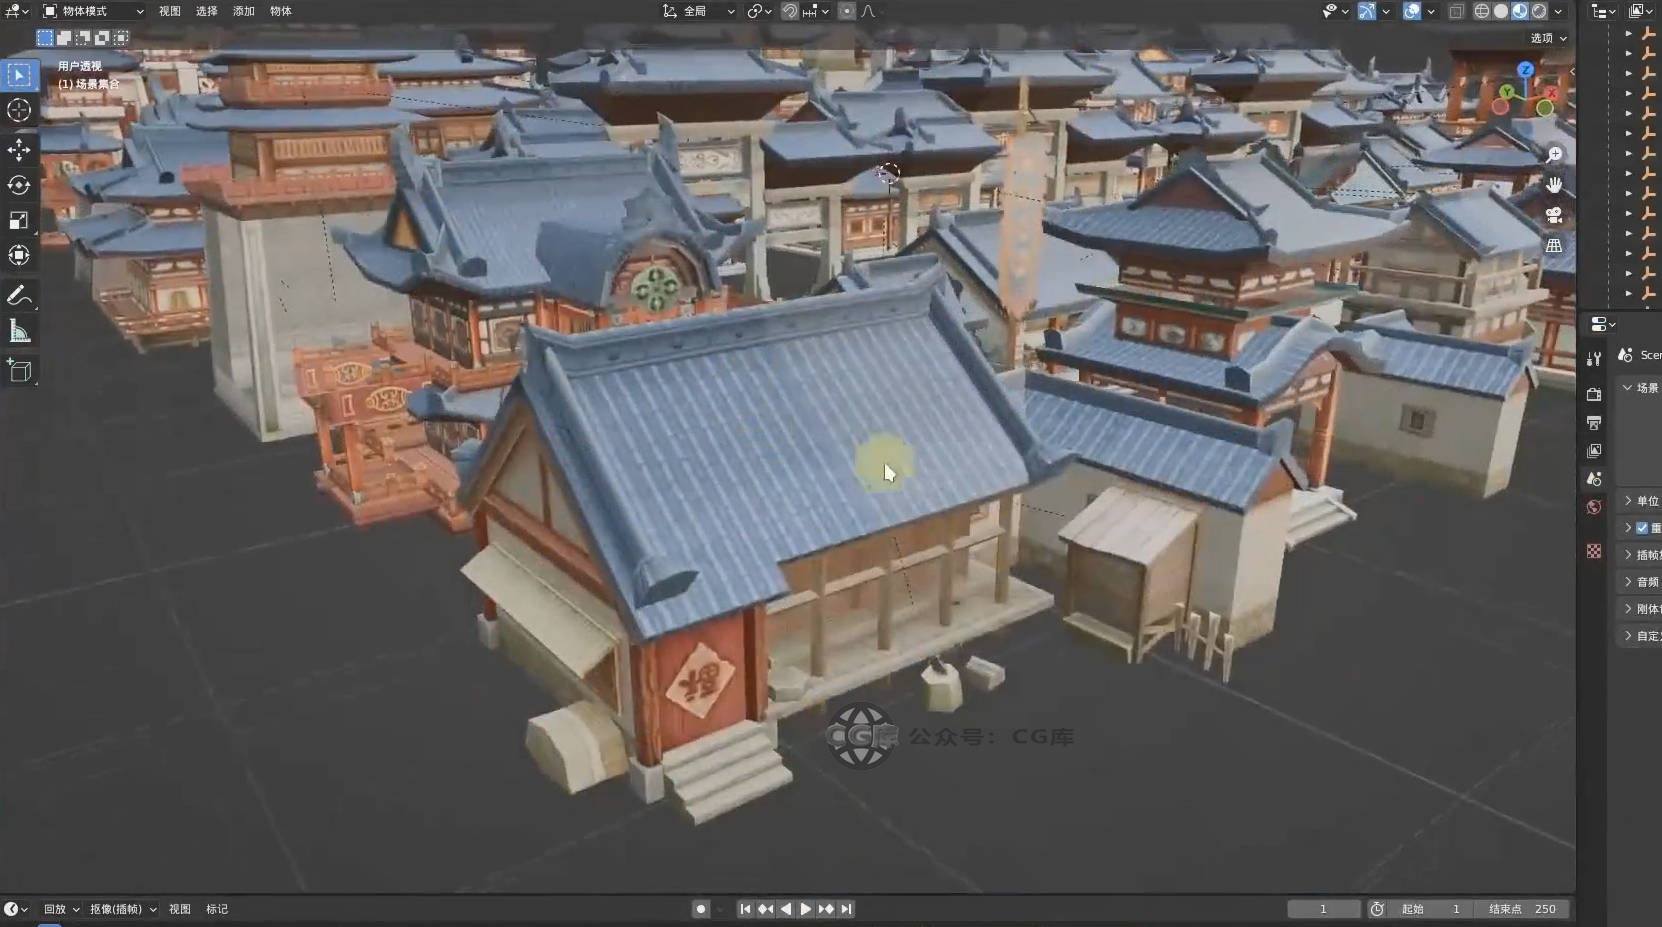Click the Z axis on navigation gizmo

(x=1525, y=70)
